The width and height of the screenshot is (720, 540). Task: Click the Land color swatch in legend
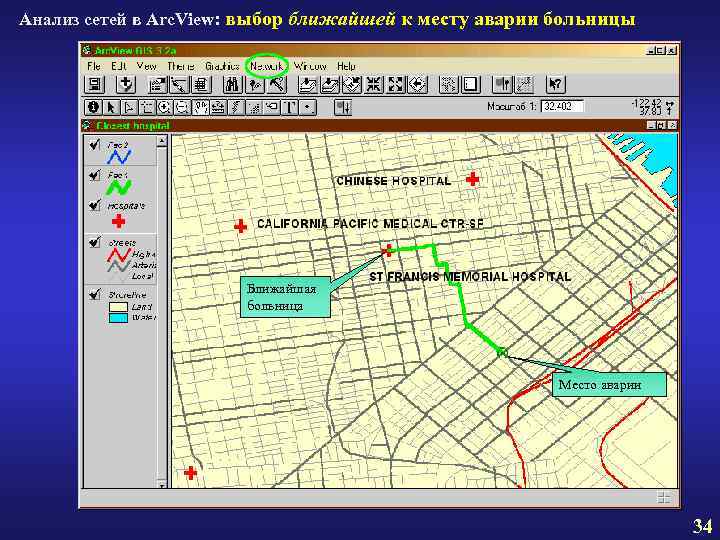118,307
